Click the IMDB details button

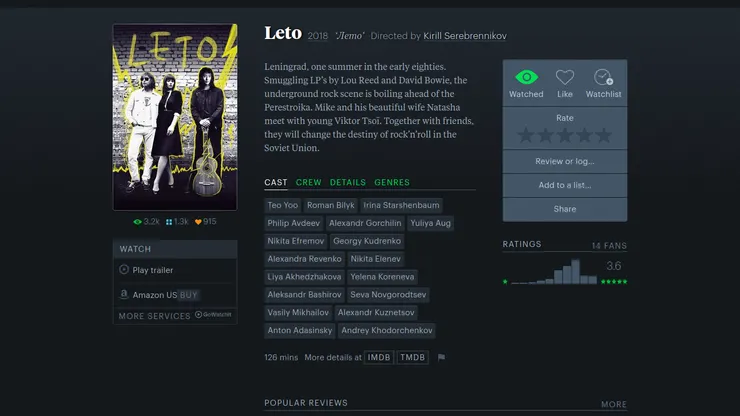tap(379, 357)
